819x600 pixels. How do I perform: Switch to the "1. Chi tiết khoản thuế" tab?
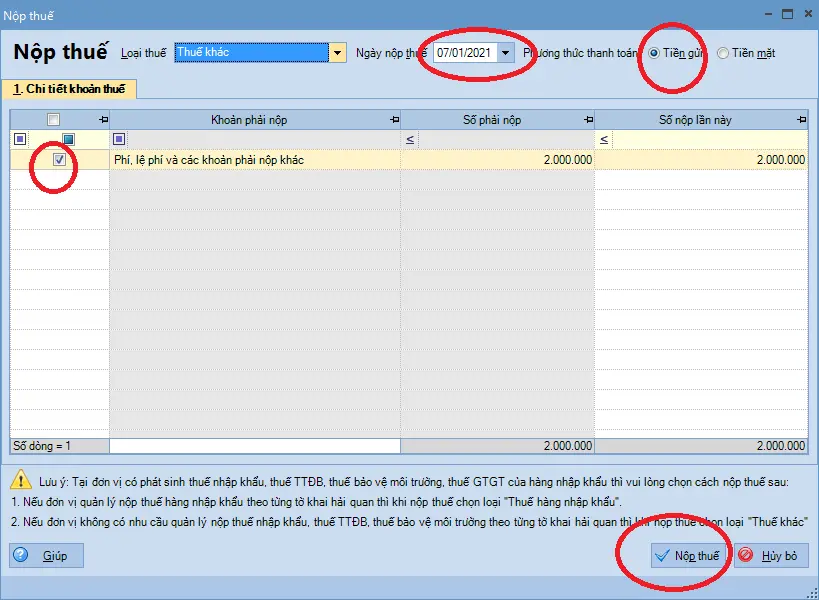click(69, 89)
